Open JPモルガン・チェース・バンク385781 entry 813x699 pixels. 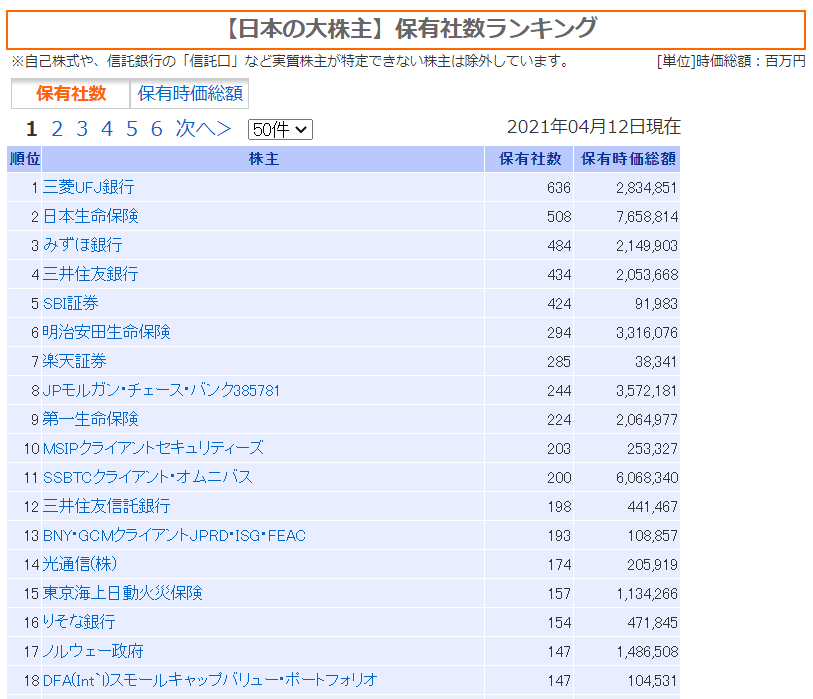pos(161,390)
